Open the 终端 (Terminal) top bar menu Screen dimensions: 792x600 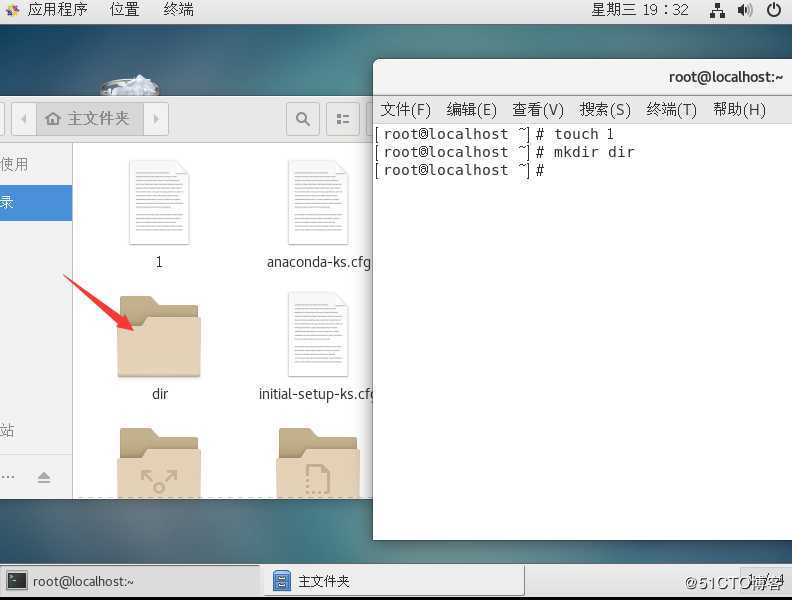178,10
